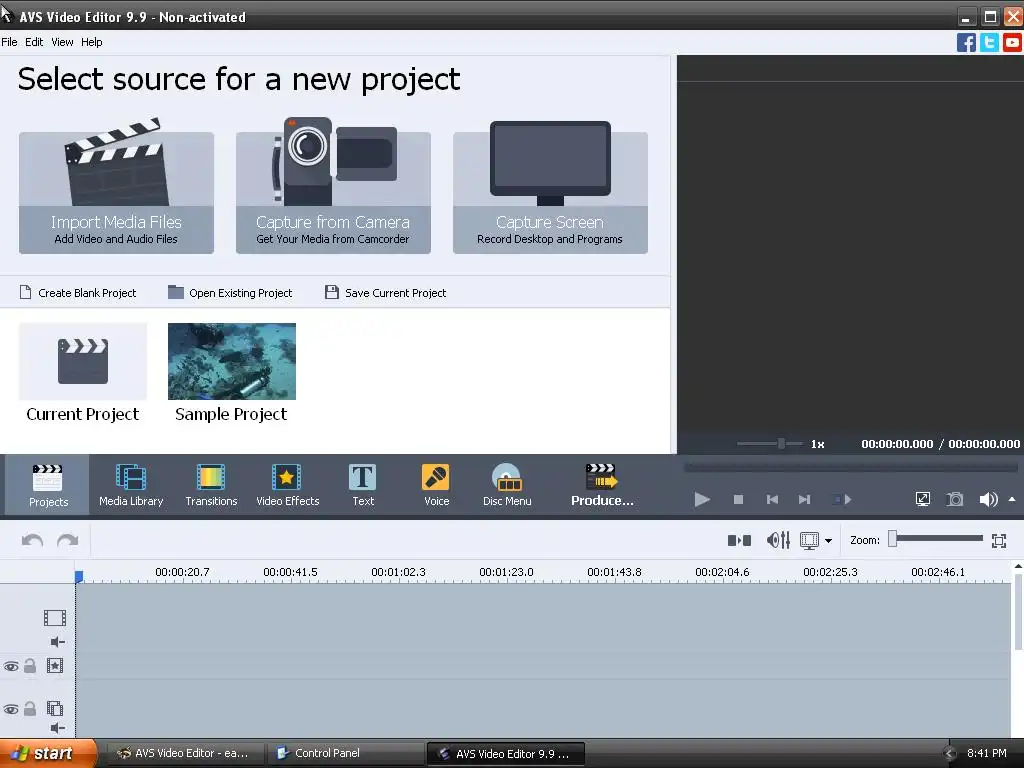Lock the video overlay track

pos(30,709)
